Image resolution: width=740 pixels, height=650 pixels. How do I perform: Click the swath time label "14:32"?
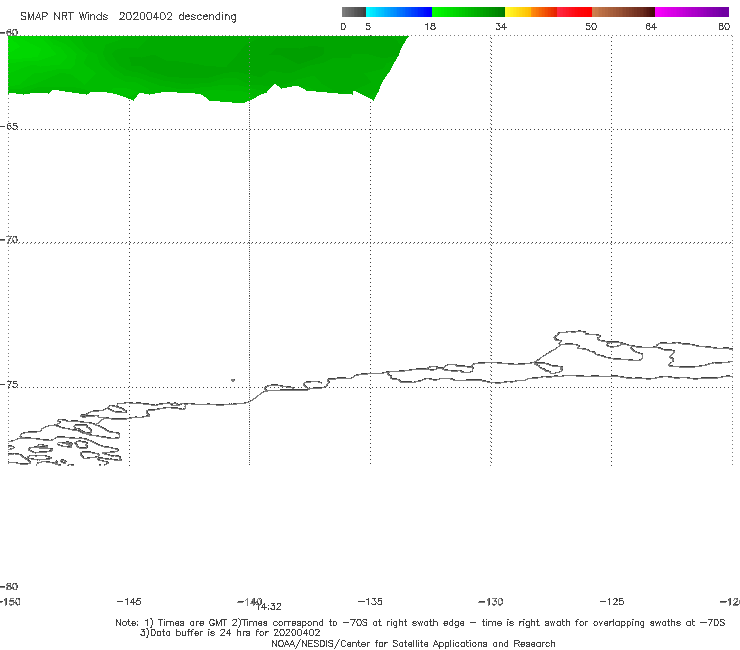[x=270, y=607]
